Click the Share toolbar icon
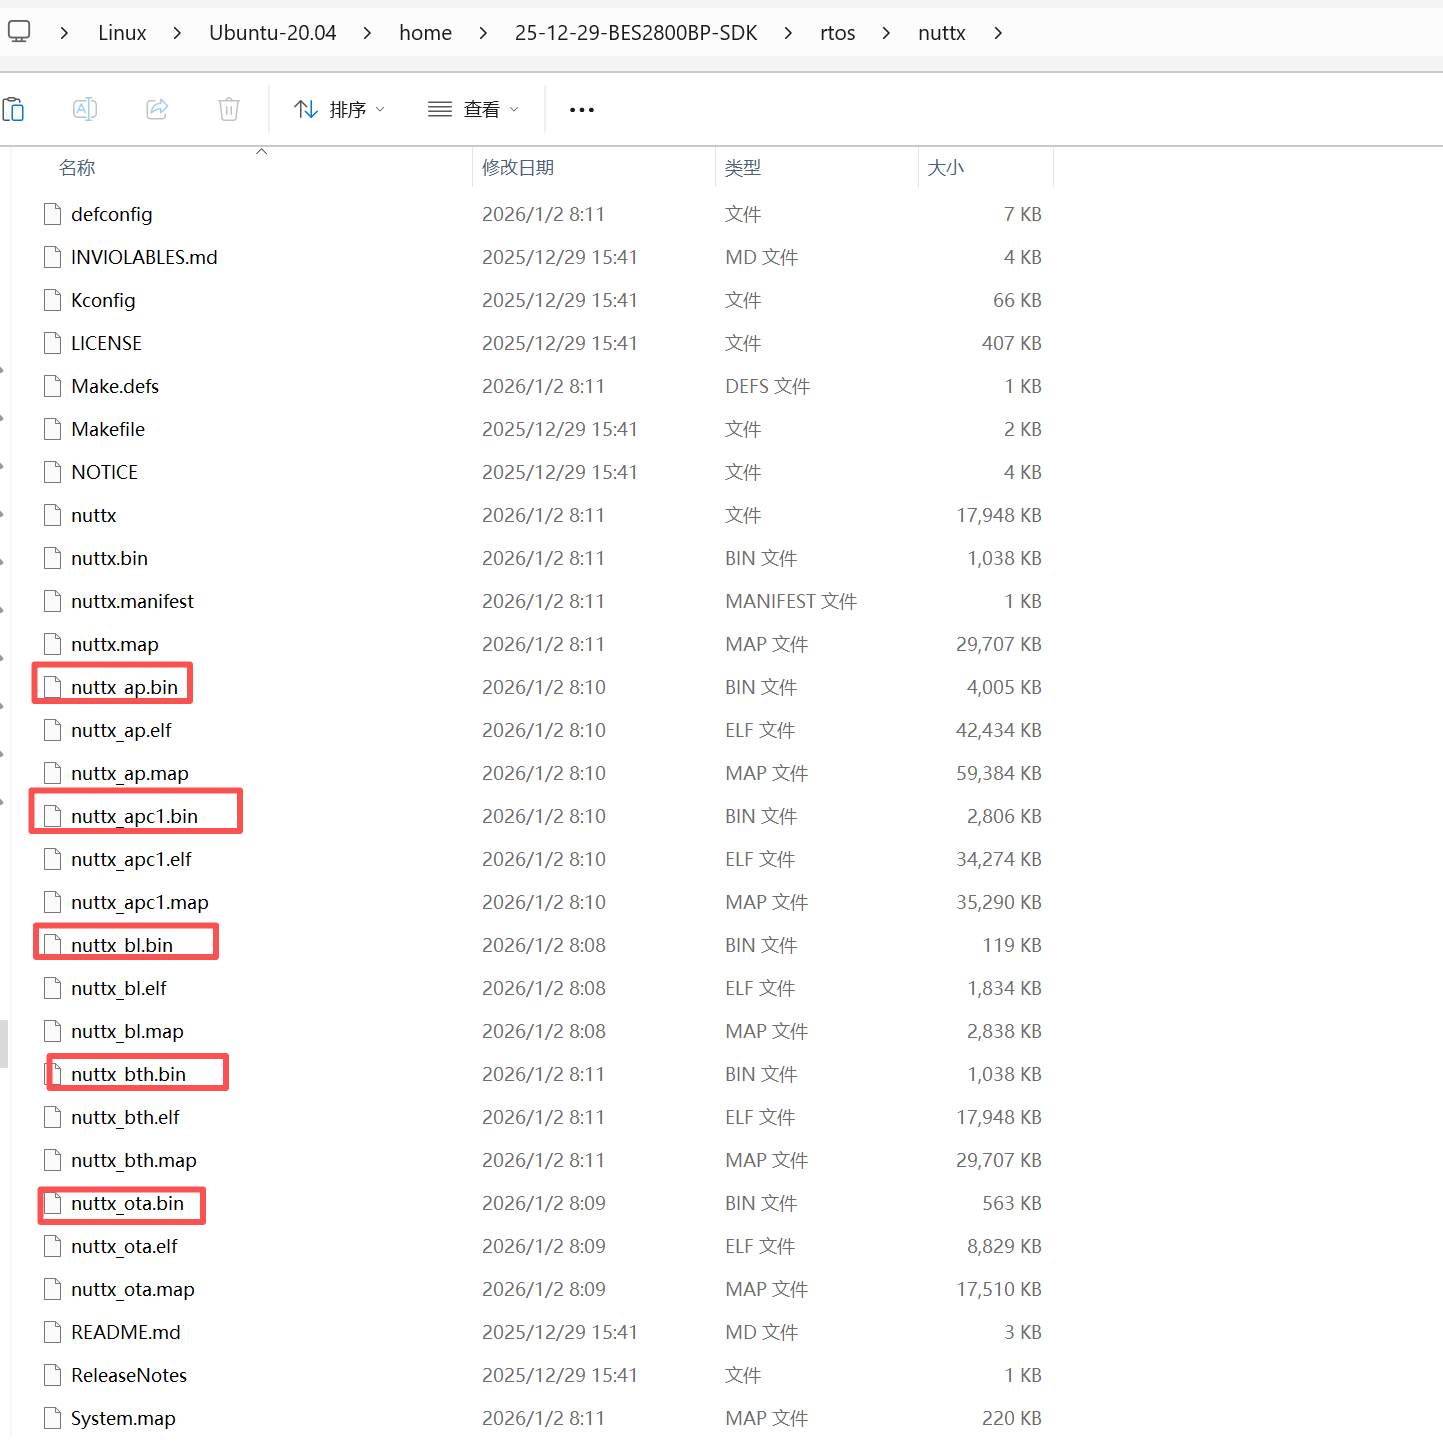This screenshot has height=1443, width=1443. click(x=157, y=109)
